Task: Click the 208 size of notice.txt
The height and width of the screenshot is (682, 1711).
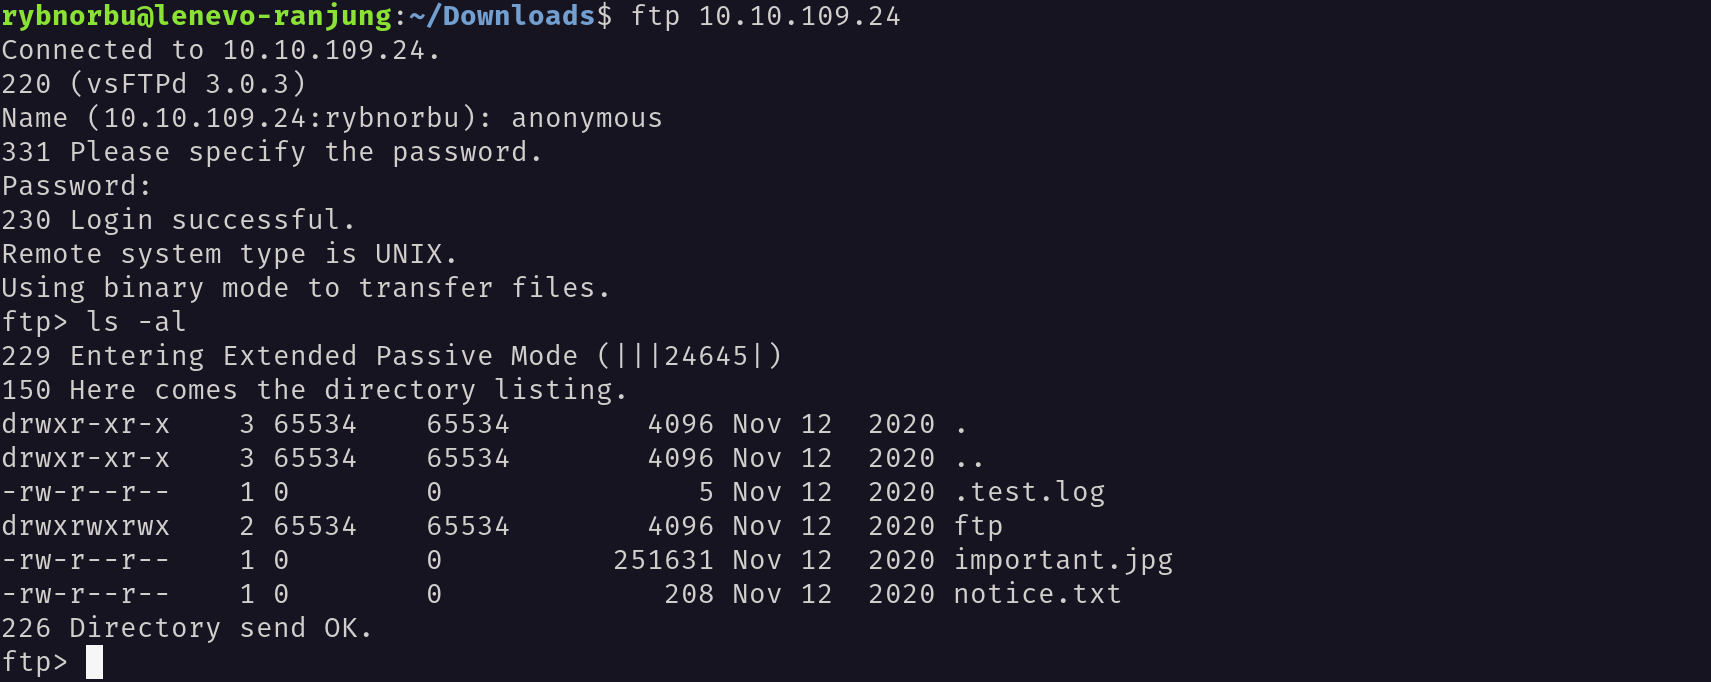Action: point(689,594)
